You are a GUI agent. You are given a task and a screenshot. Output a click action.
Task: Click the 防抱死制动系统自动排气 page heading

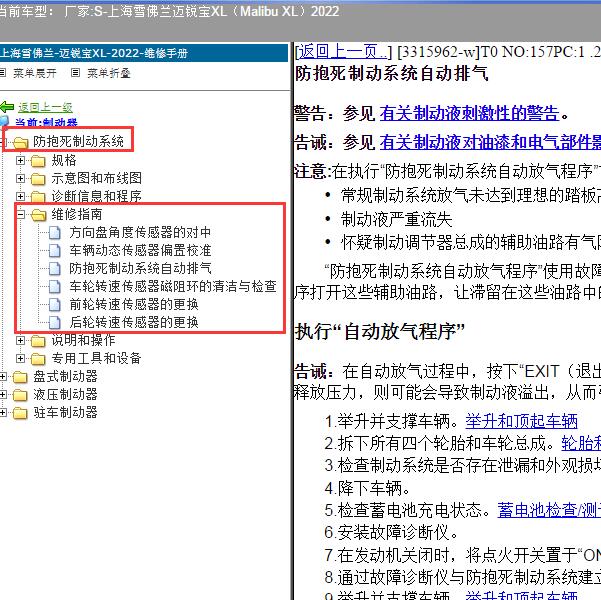(391, 73)
